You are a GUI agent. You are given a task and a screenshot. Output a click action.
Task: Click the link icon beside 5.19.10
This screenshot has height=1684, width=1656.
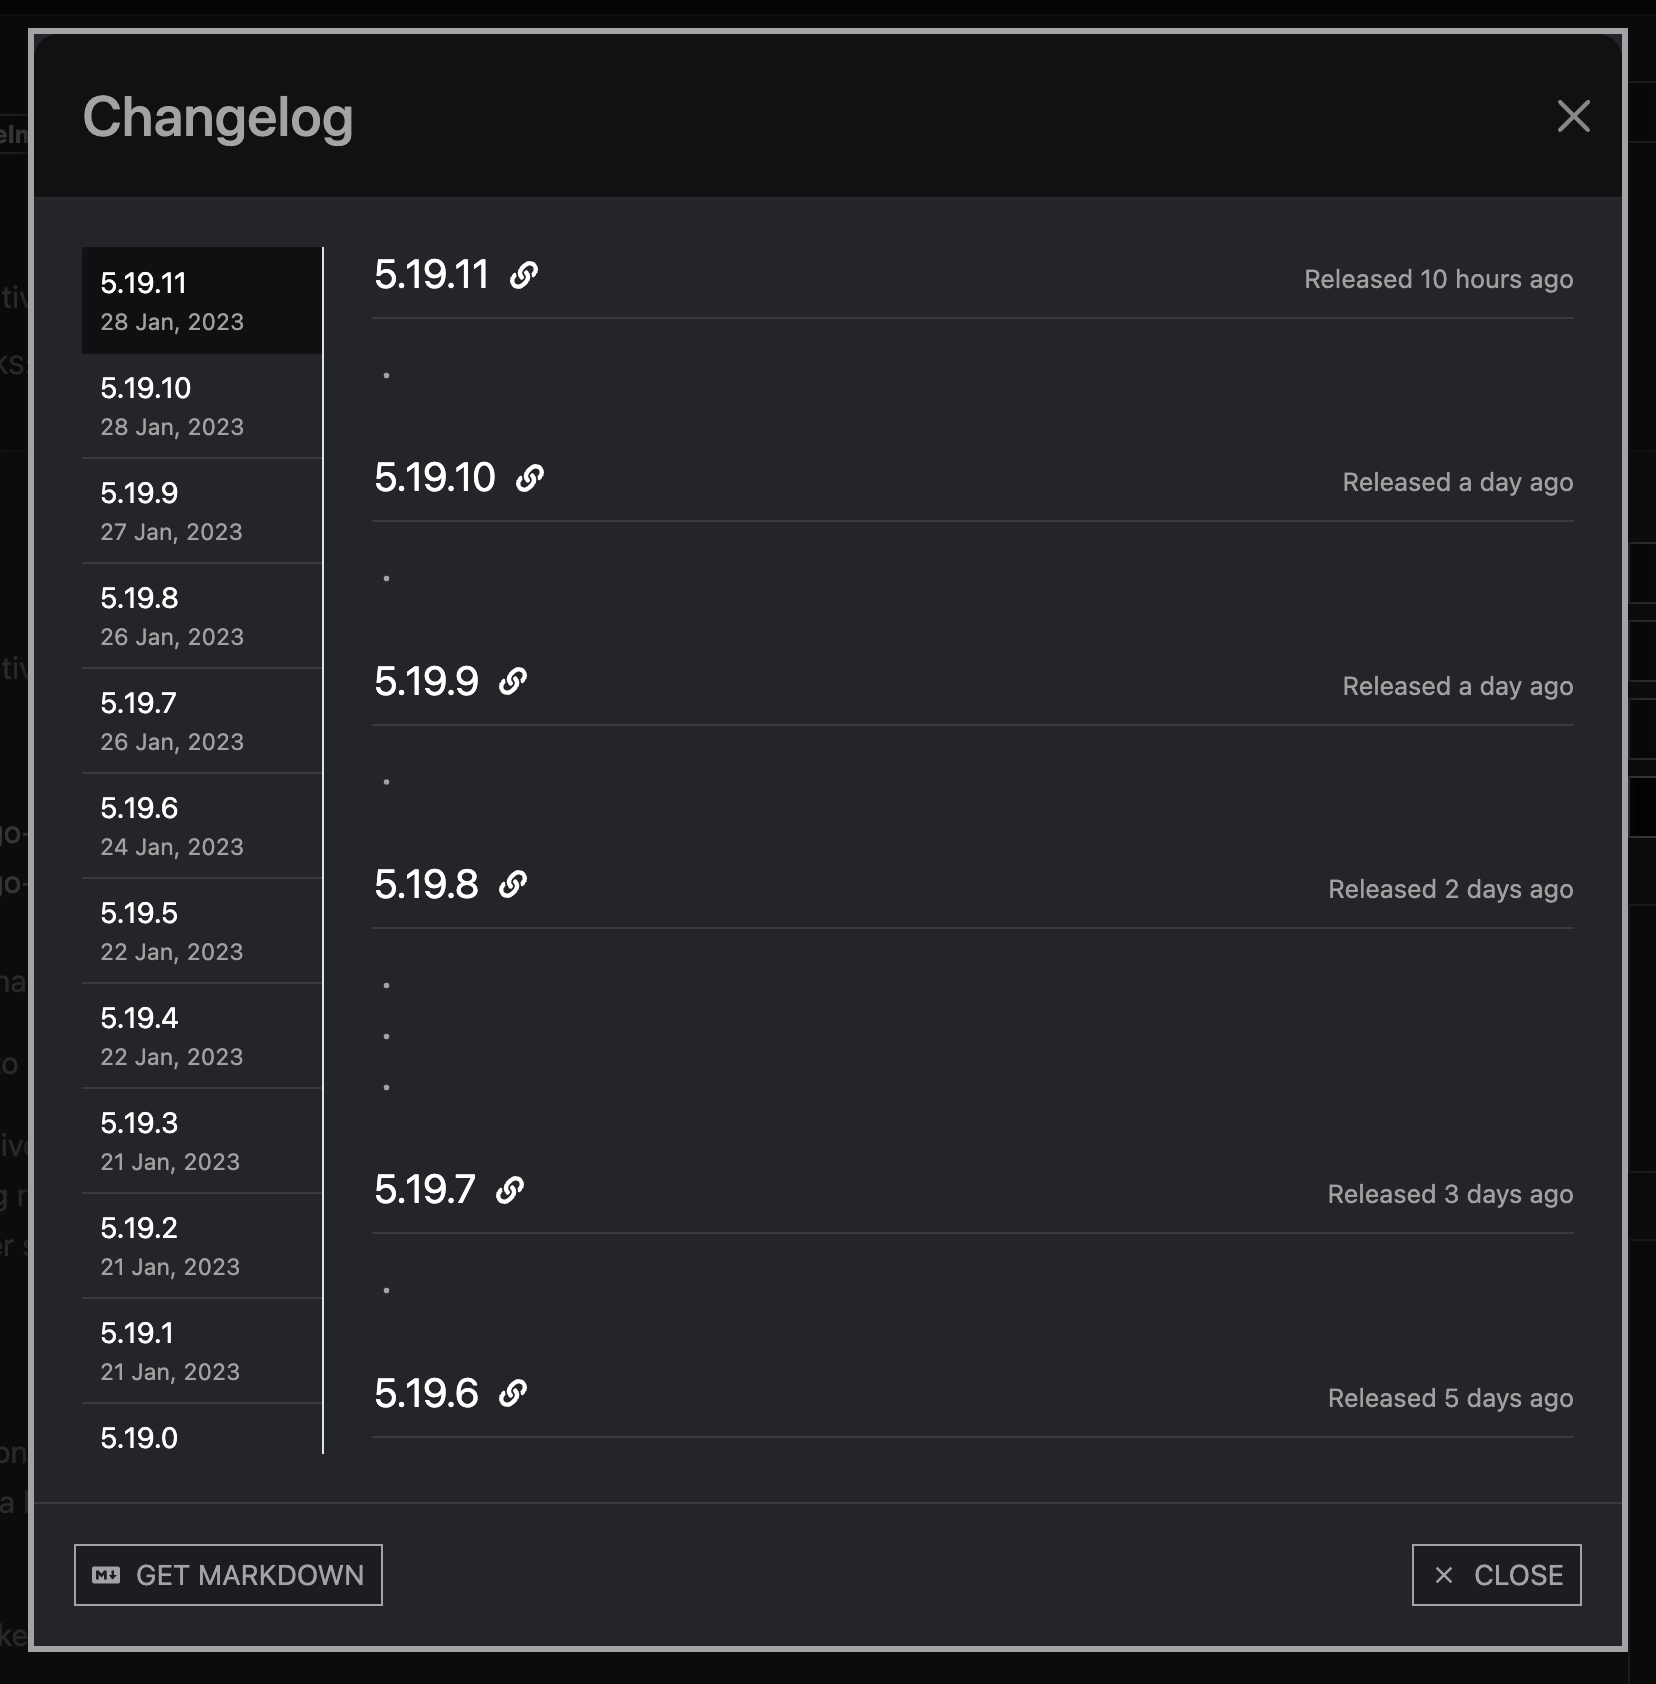point(529,478)
